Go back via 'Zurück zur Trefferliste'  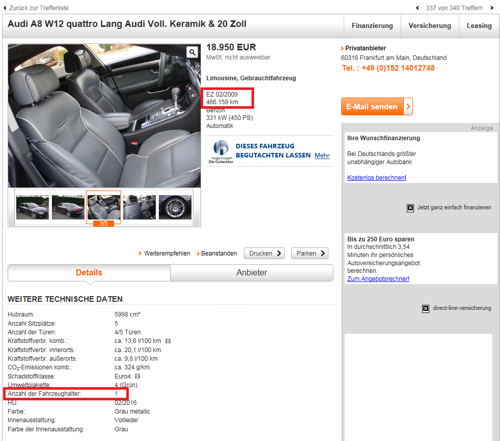click(x=36, y=8)
